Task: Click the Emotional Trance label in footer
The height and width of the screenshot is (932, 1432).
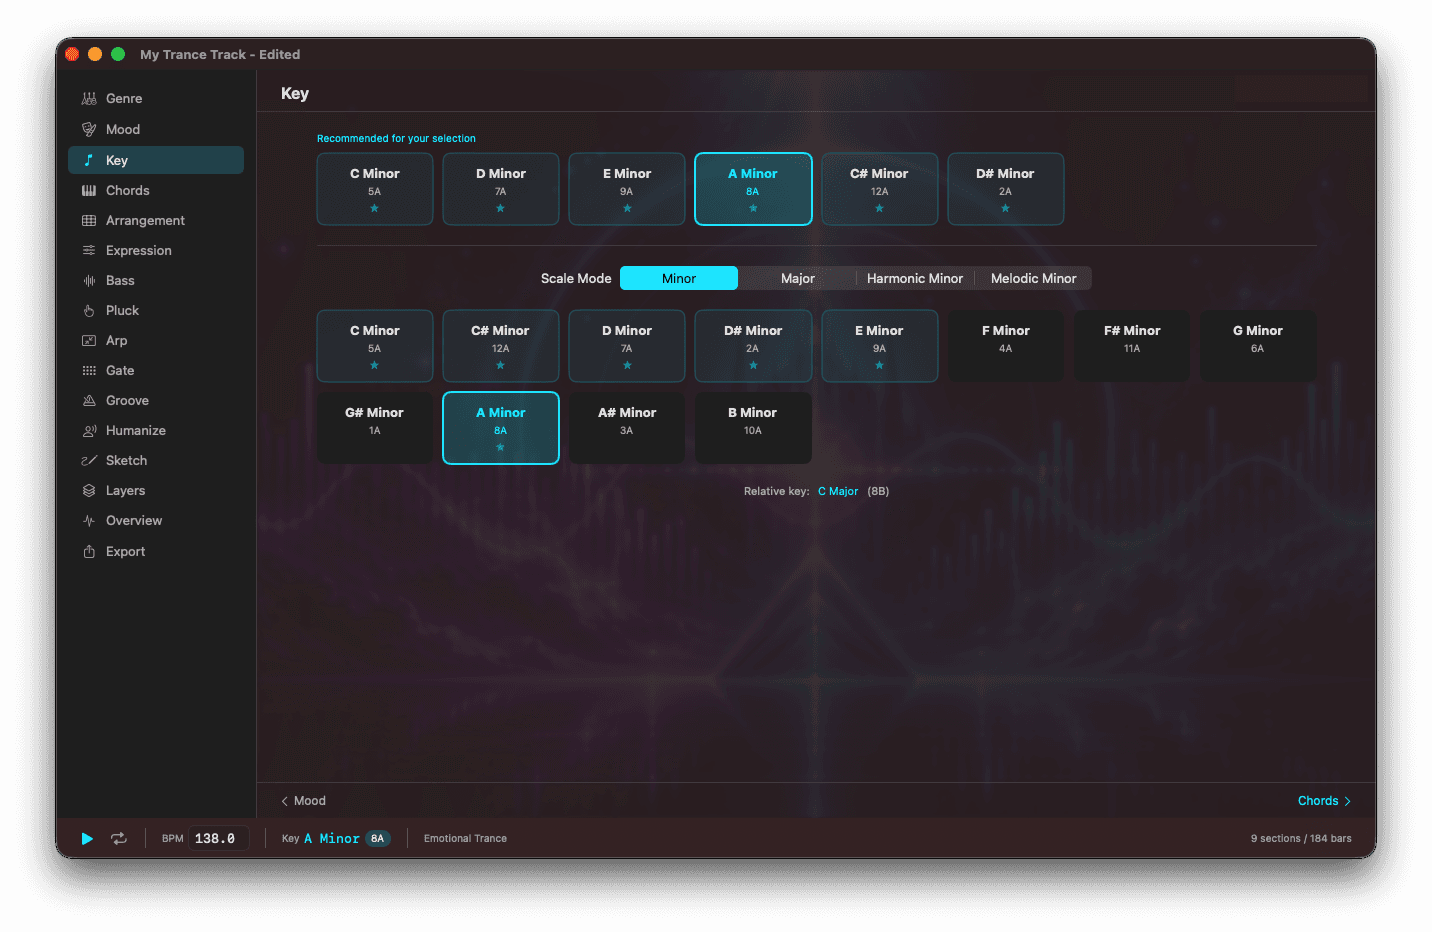Action: point(465,839)
